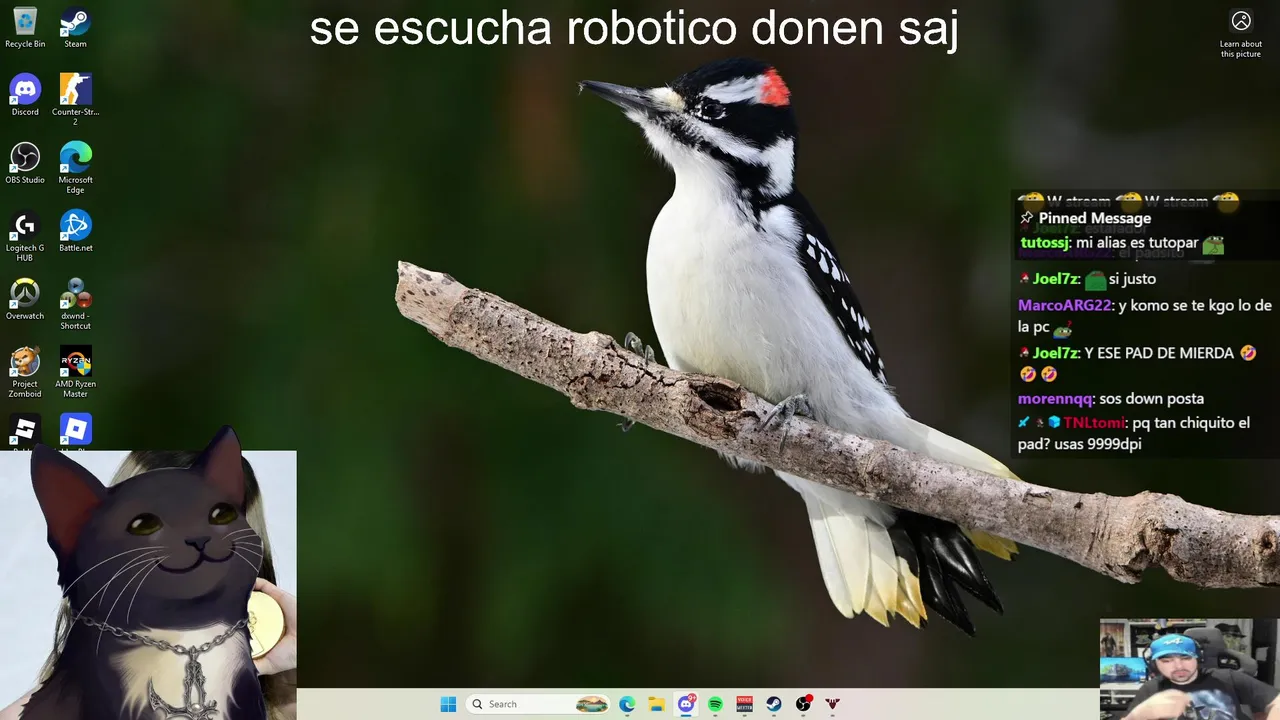
Task: Open OBS Studio desktop shortcut
Action: point(25,163)
